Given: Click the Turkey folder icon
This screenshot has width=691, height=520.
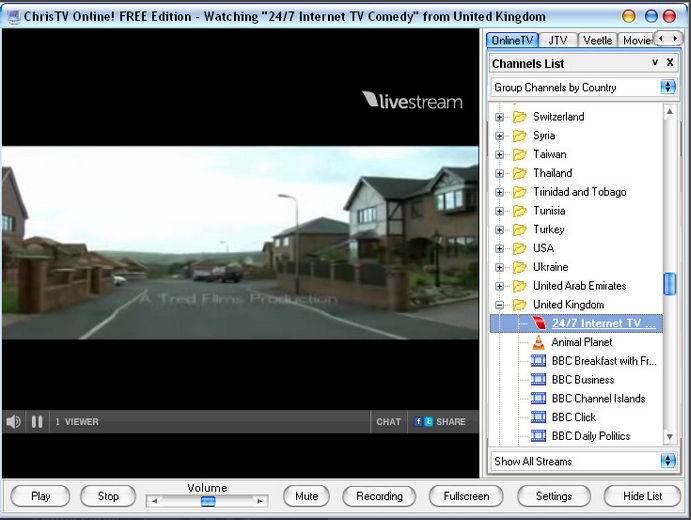Looking at the screenshot, I should point(520,230).
